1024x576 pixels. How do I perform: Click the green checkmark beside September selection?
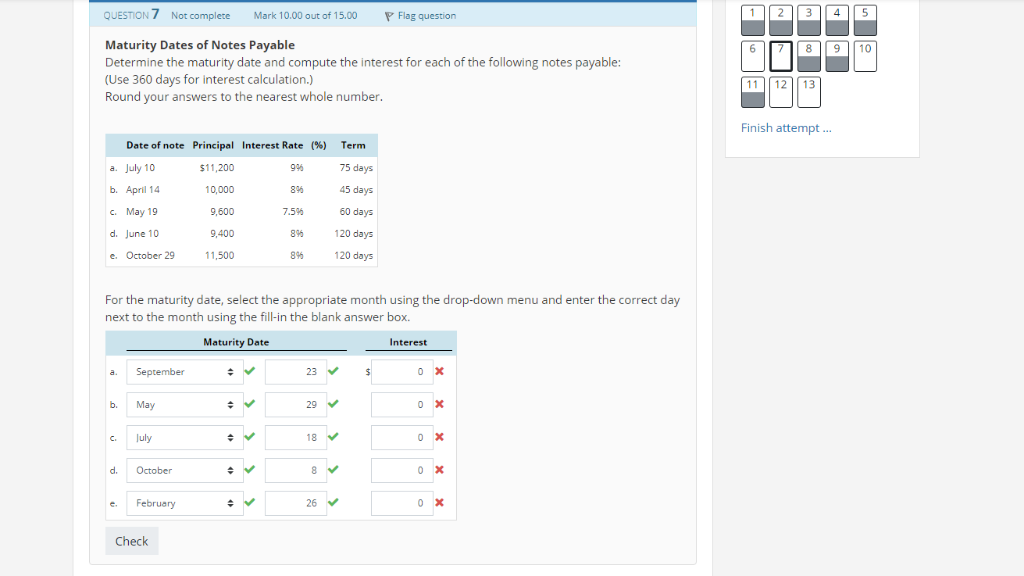[x=249, y=371]
